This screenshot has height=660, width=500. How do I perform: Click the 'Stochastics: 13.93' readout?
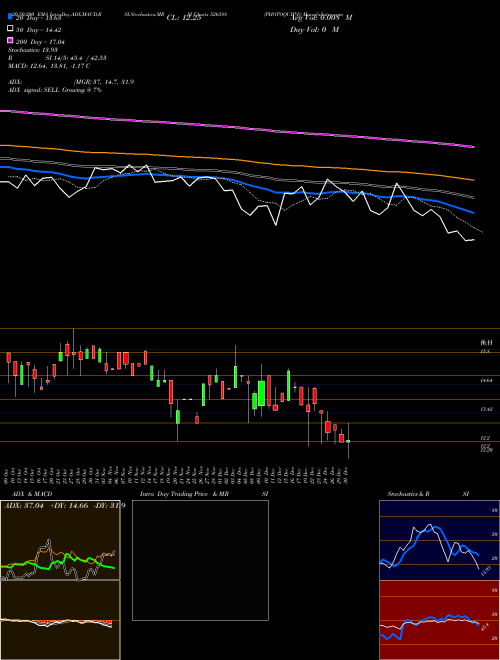[x=33, y=50]
